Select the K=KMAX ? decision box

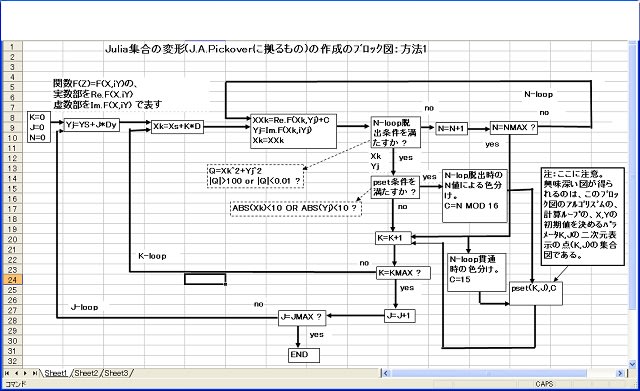[x=403, y=273]
